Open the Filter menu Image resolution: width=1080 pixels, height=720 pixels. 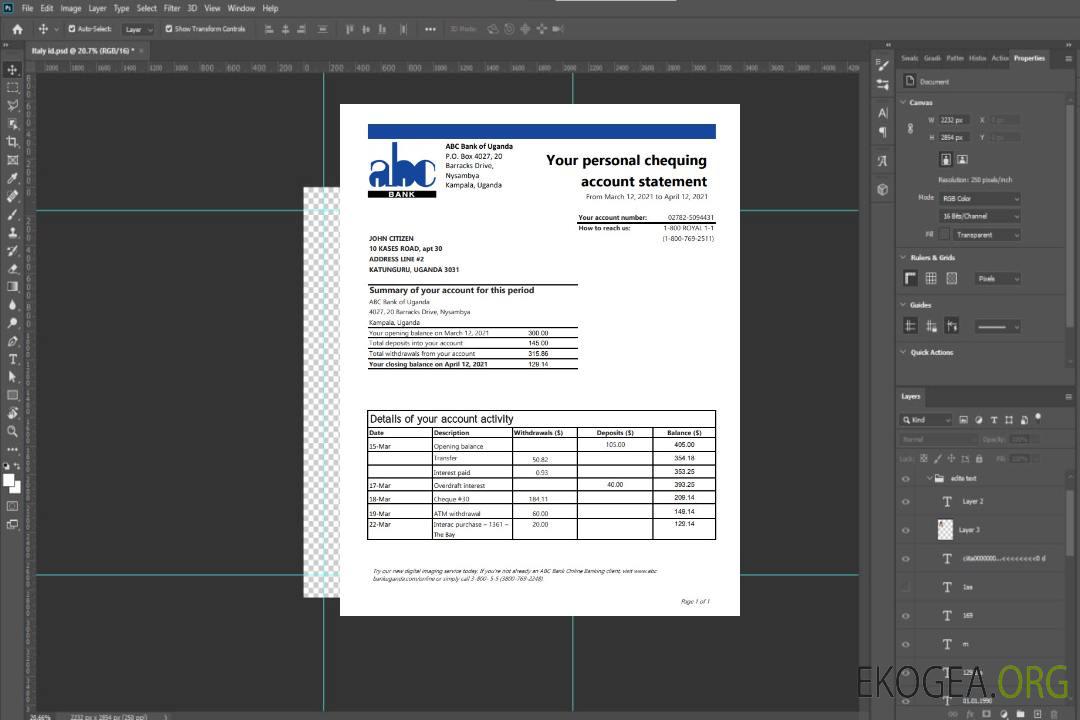[172, 8]
